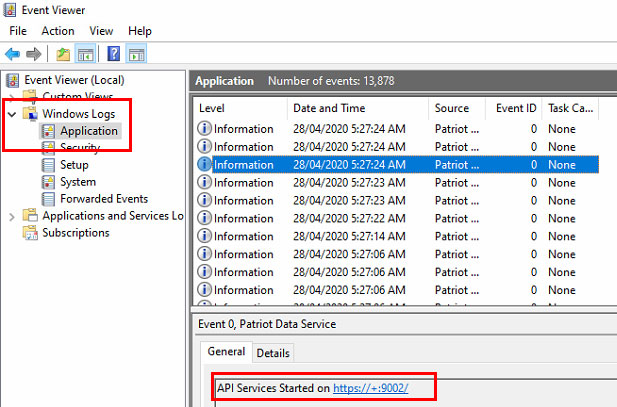Image resolution: width=617 pixels, height=407 pixels.
Task: Click the Applications and Services Logs folder icon
Action: tap(30, 216)
